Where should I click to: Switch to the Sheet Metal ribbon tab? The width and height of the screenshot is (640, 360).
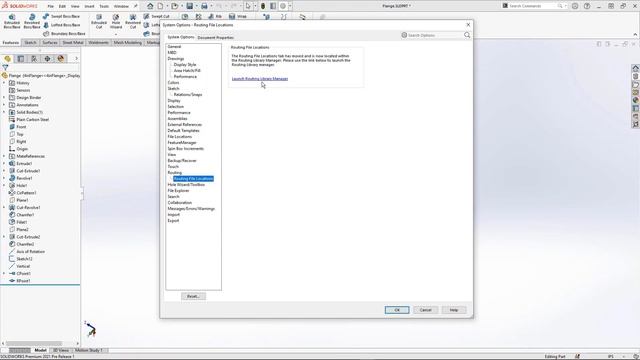(73, 42)
